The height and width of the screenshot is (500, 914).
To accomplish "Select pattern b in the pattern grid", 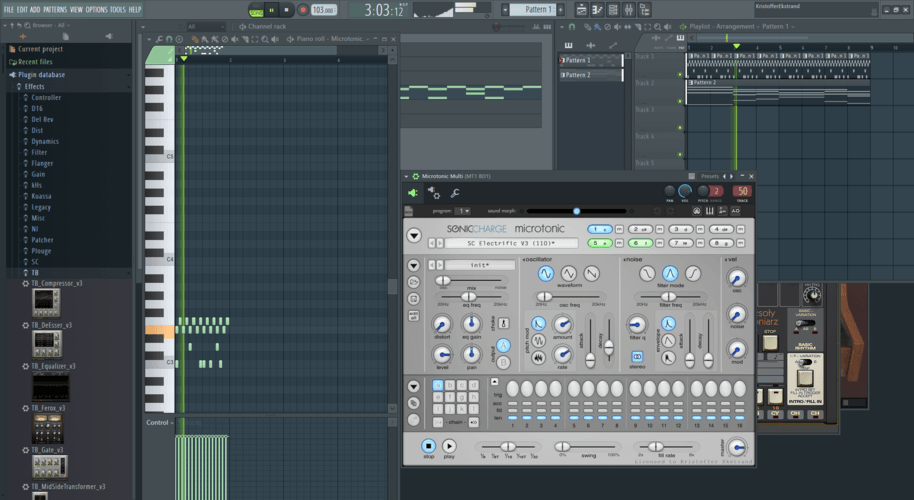I will point(449,385).
